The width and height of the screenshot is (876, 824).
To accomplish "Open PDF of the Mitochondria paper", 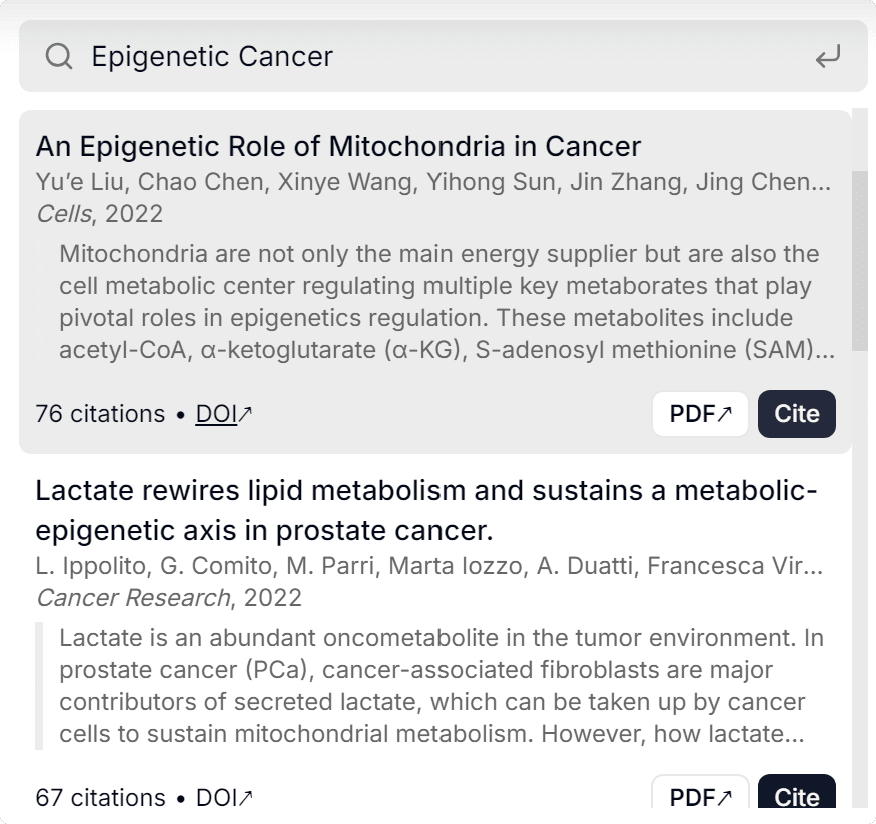I will [x=700, y=414].
